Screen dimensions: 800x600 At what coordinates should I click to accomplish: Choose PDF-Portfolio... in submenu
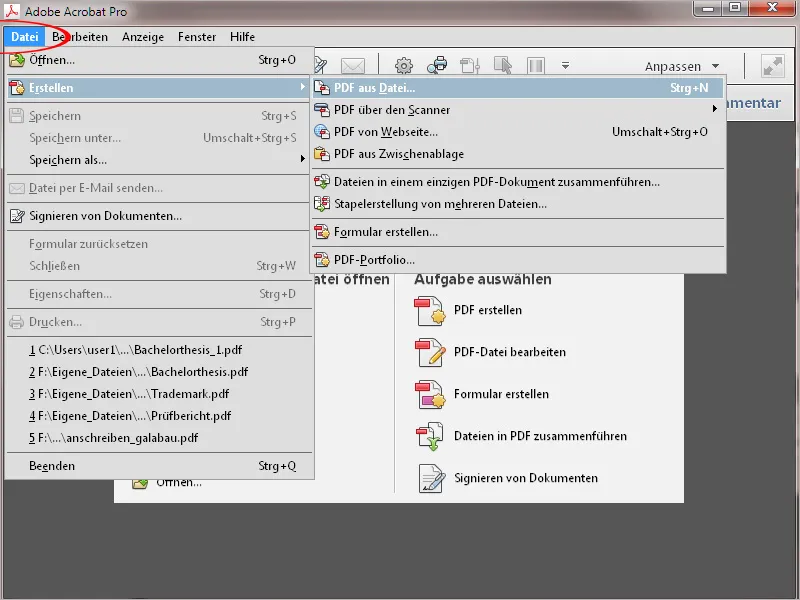pos(518,260)
